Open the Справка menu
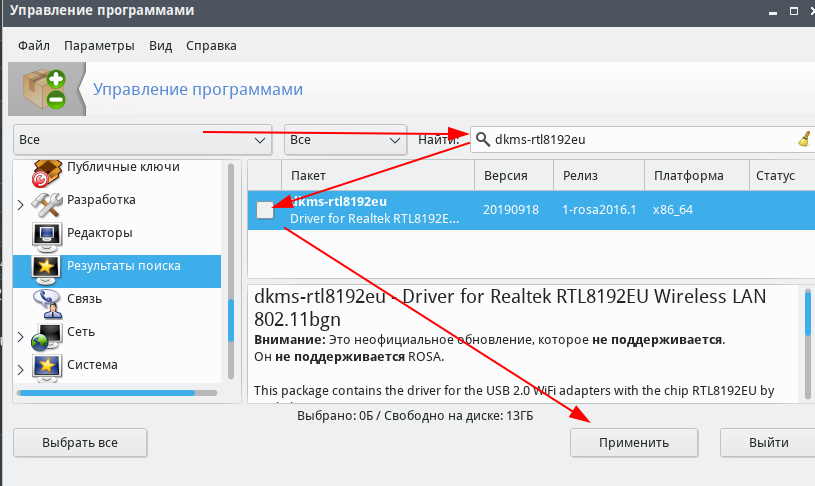815x486 pixels. coord(211,46)
